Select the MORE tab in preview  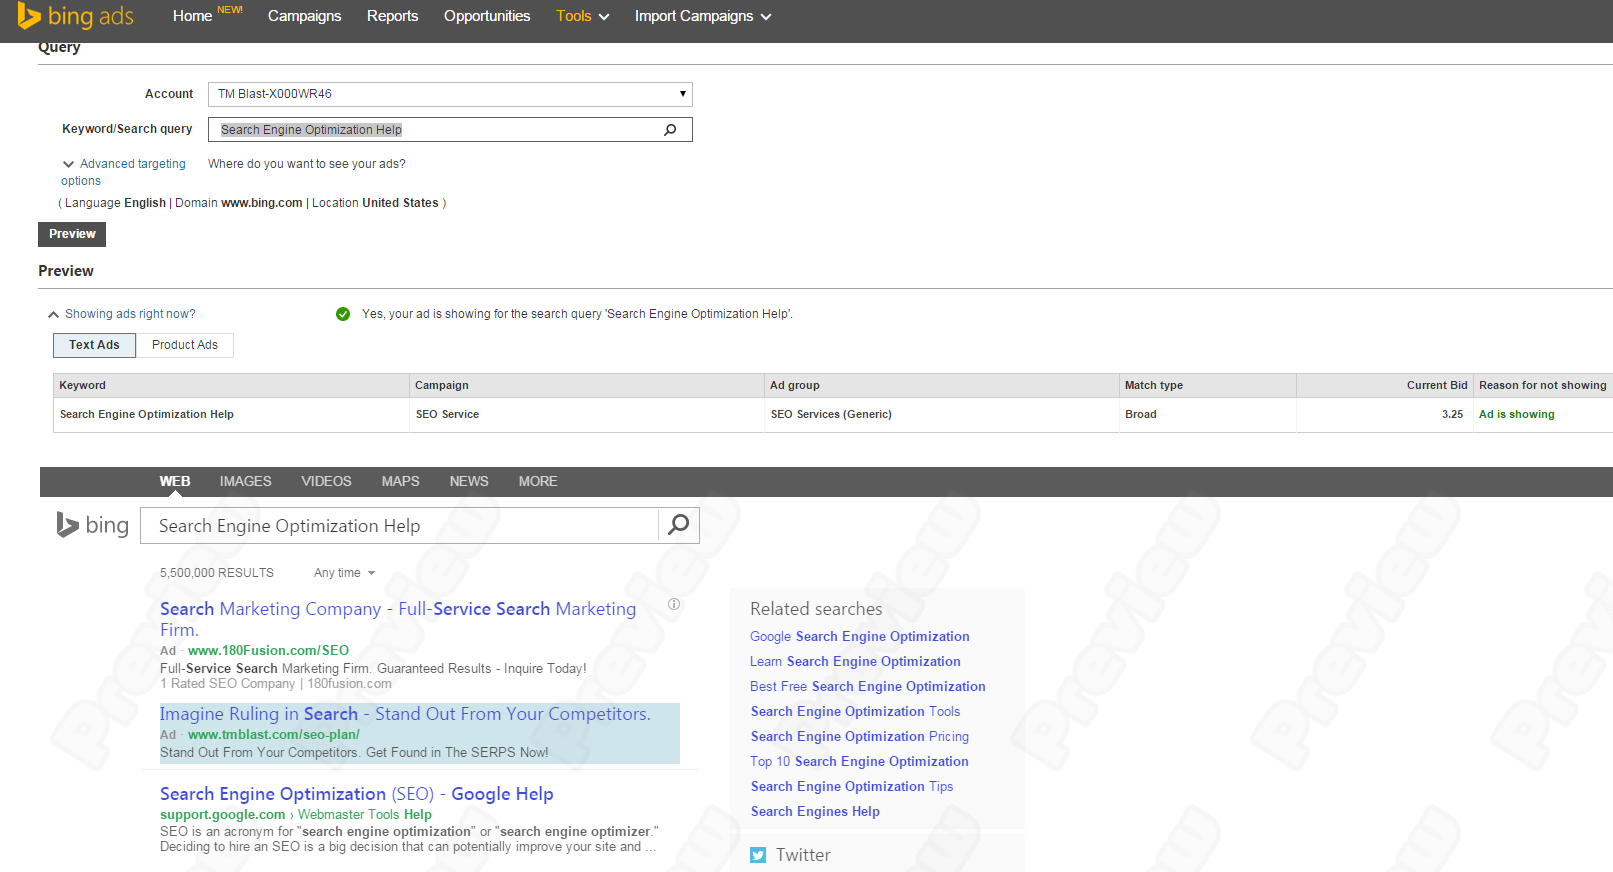click(x=538, y=481)
